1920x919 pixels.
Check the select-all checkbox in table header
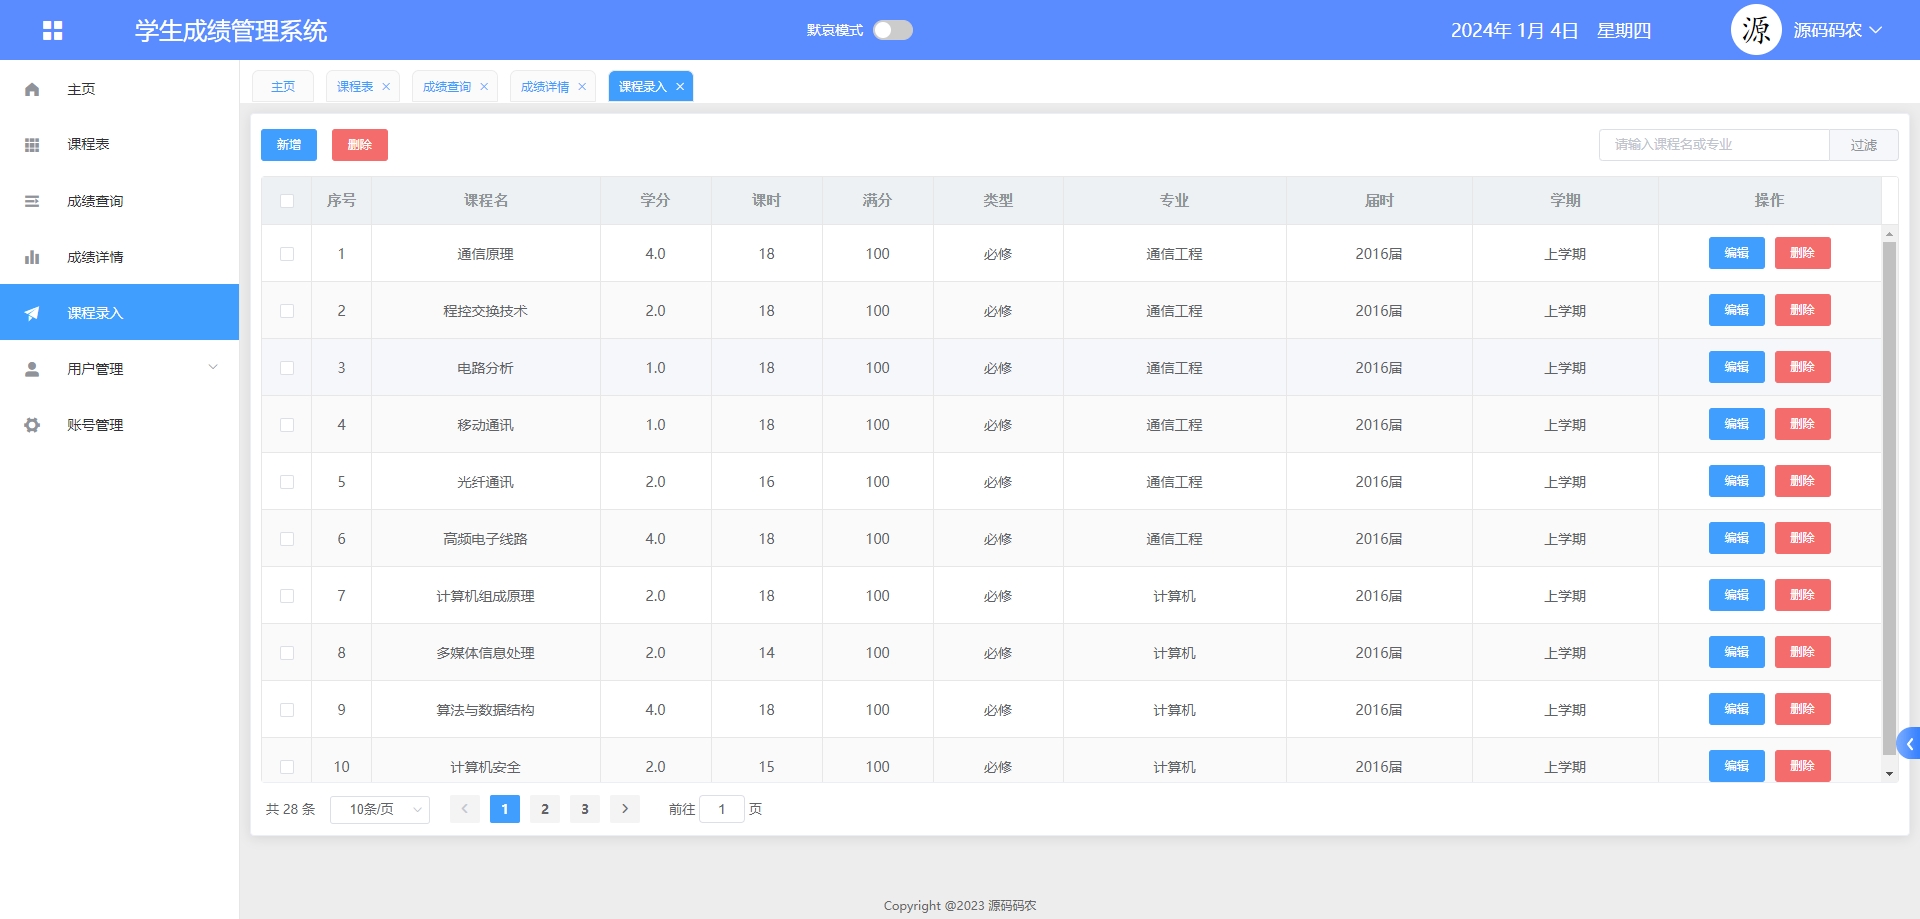pyautogui.click(x=287, y=201)
